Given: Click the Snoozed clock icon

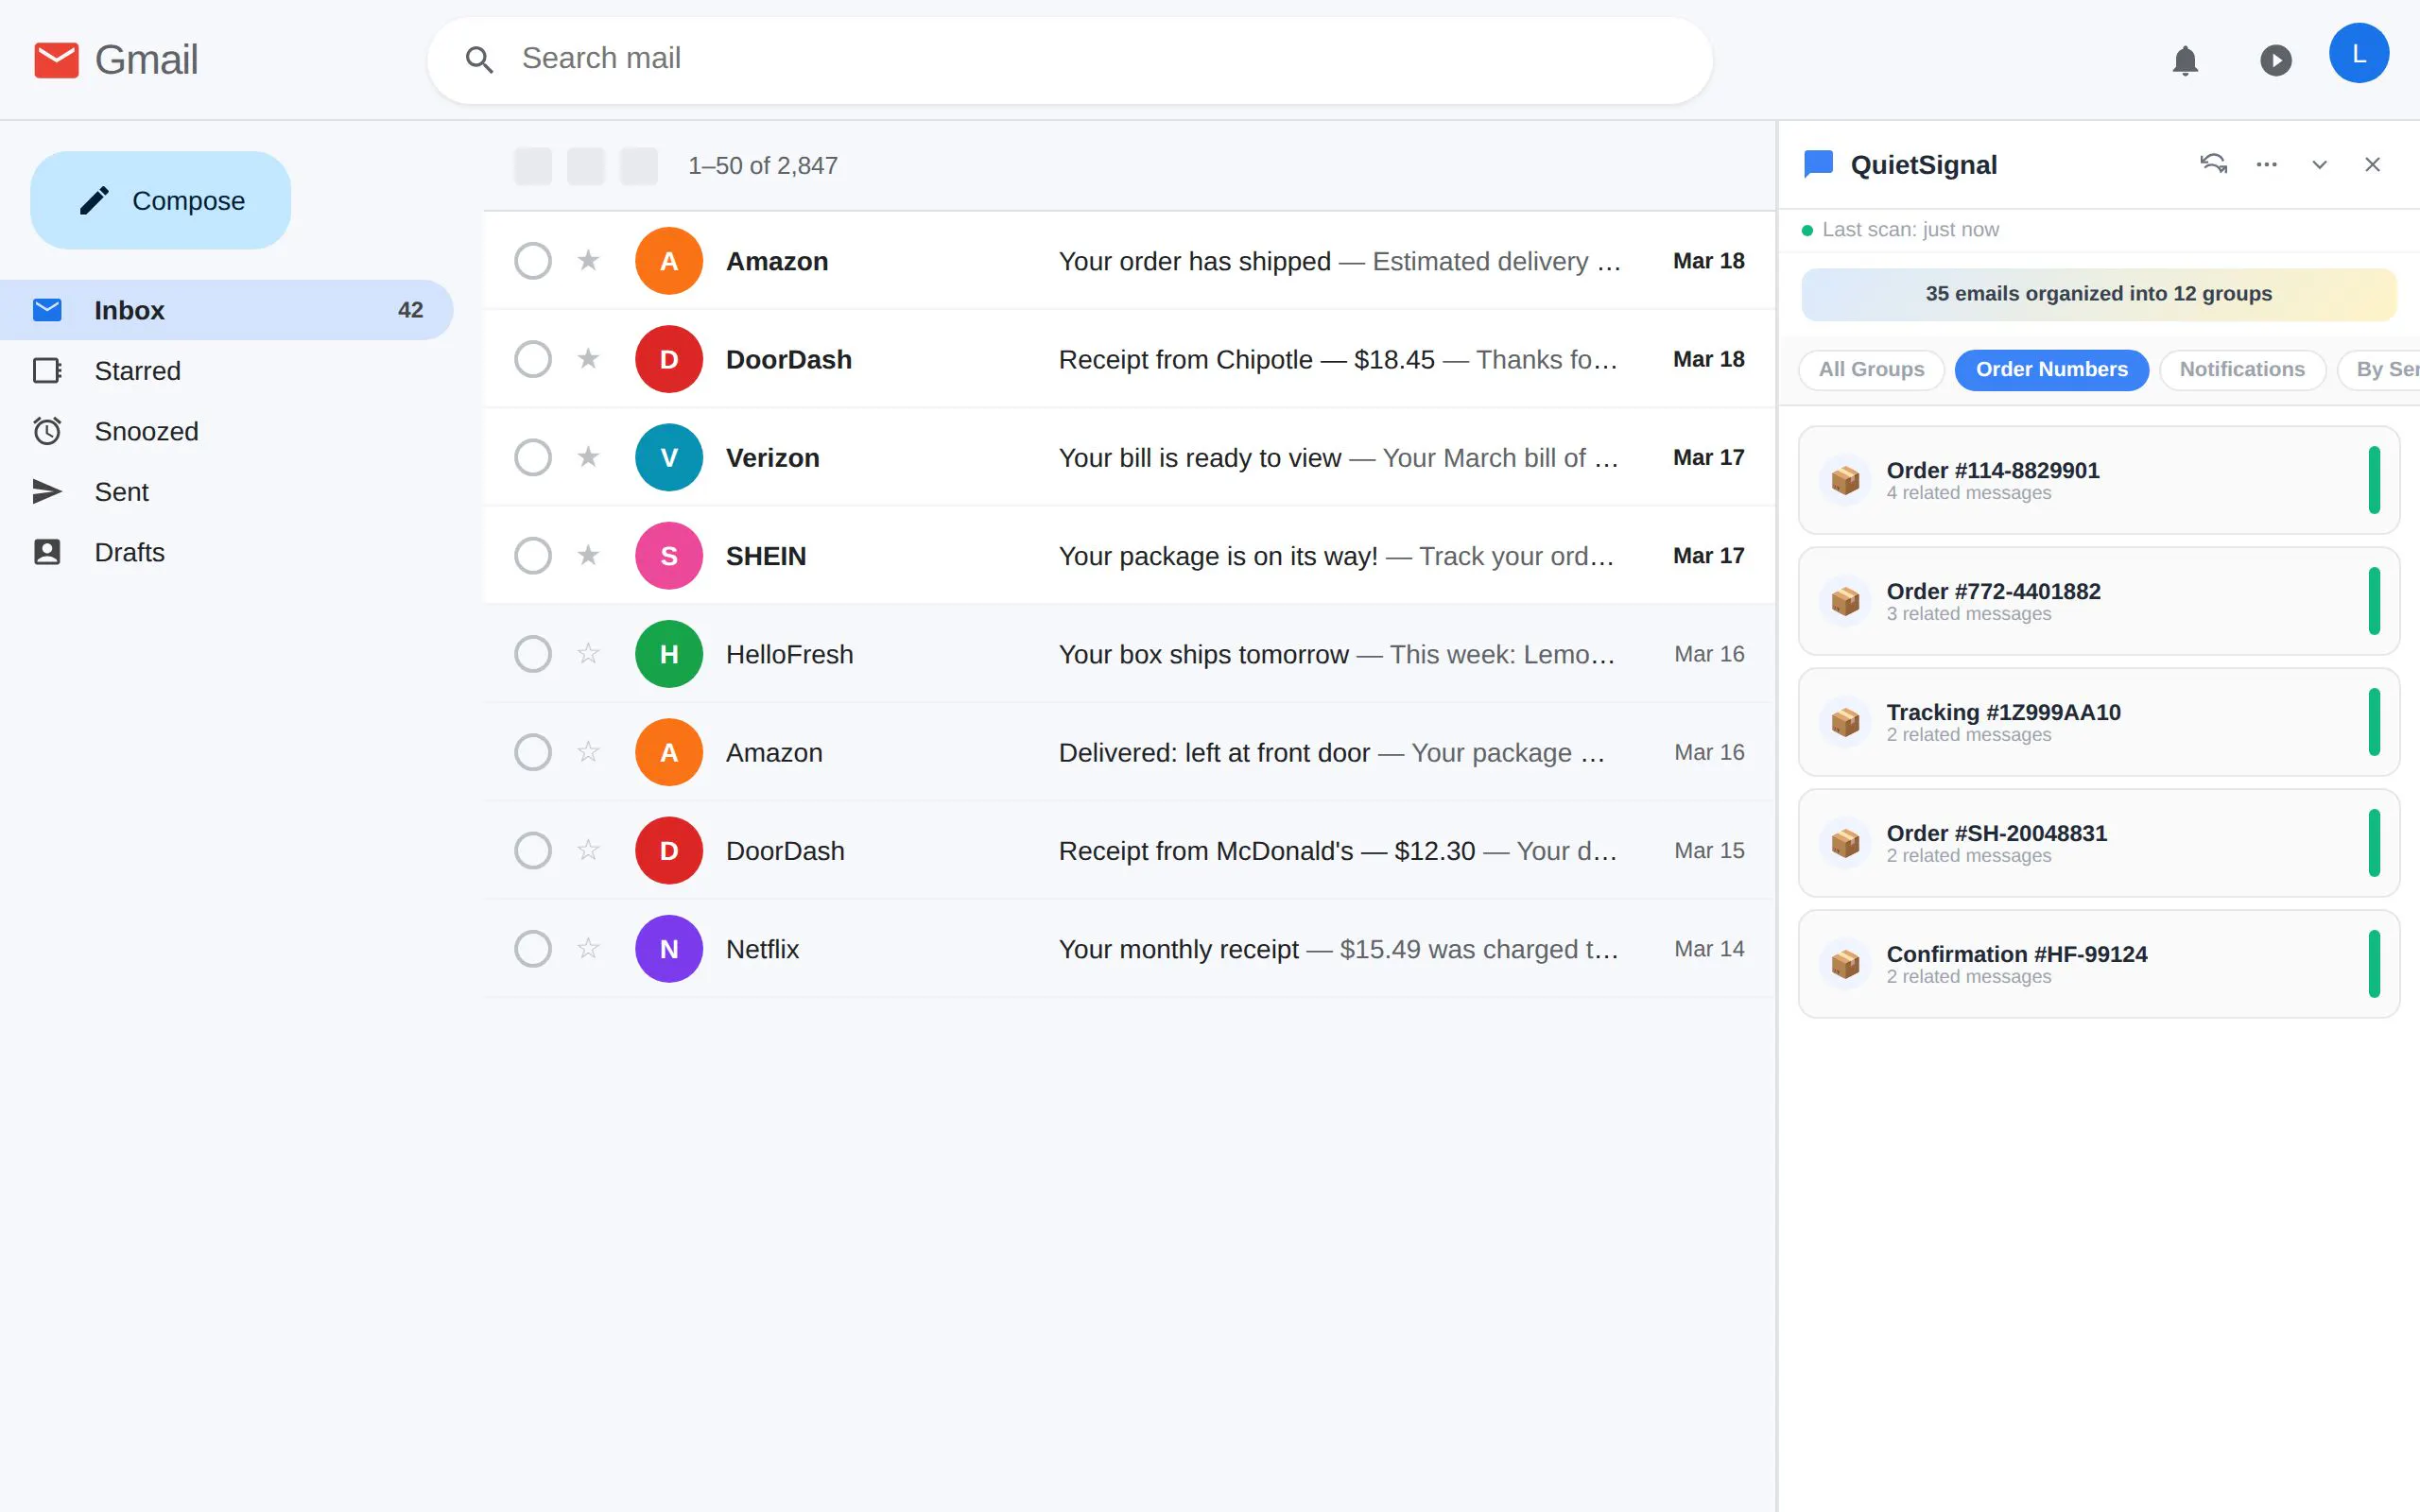Looking at the screenshot, I should [47, 431].
